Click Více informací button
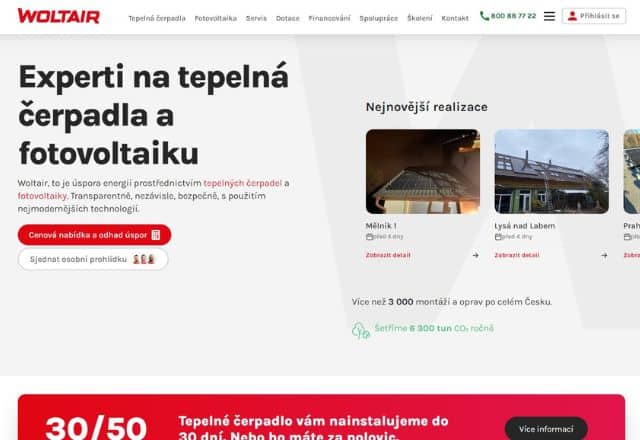 pyautogui.click(x=546, y=429)
